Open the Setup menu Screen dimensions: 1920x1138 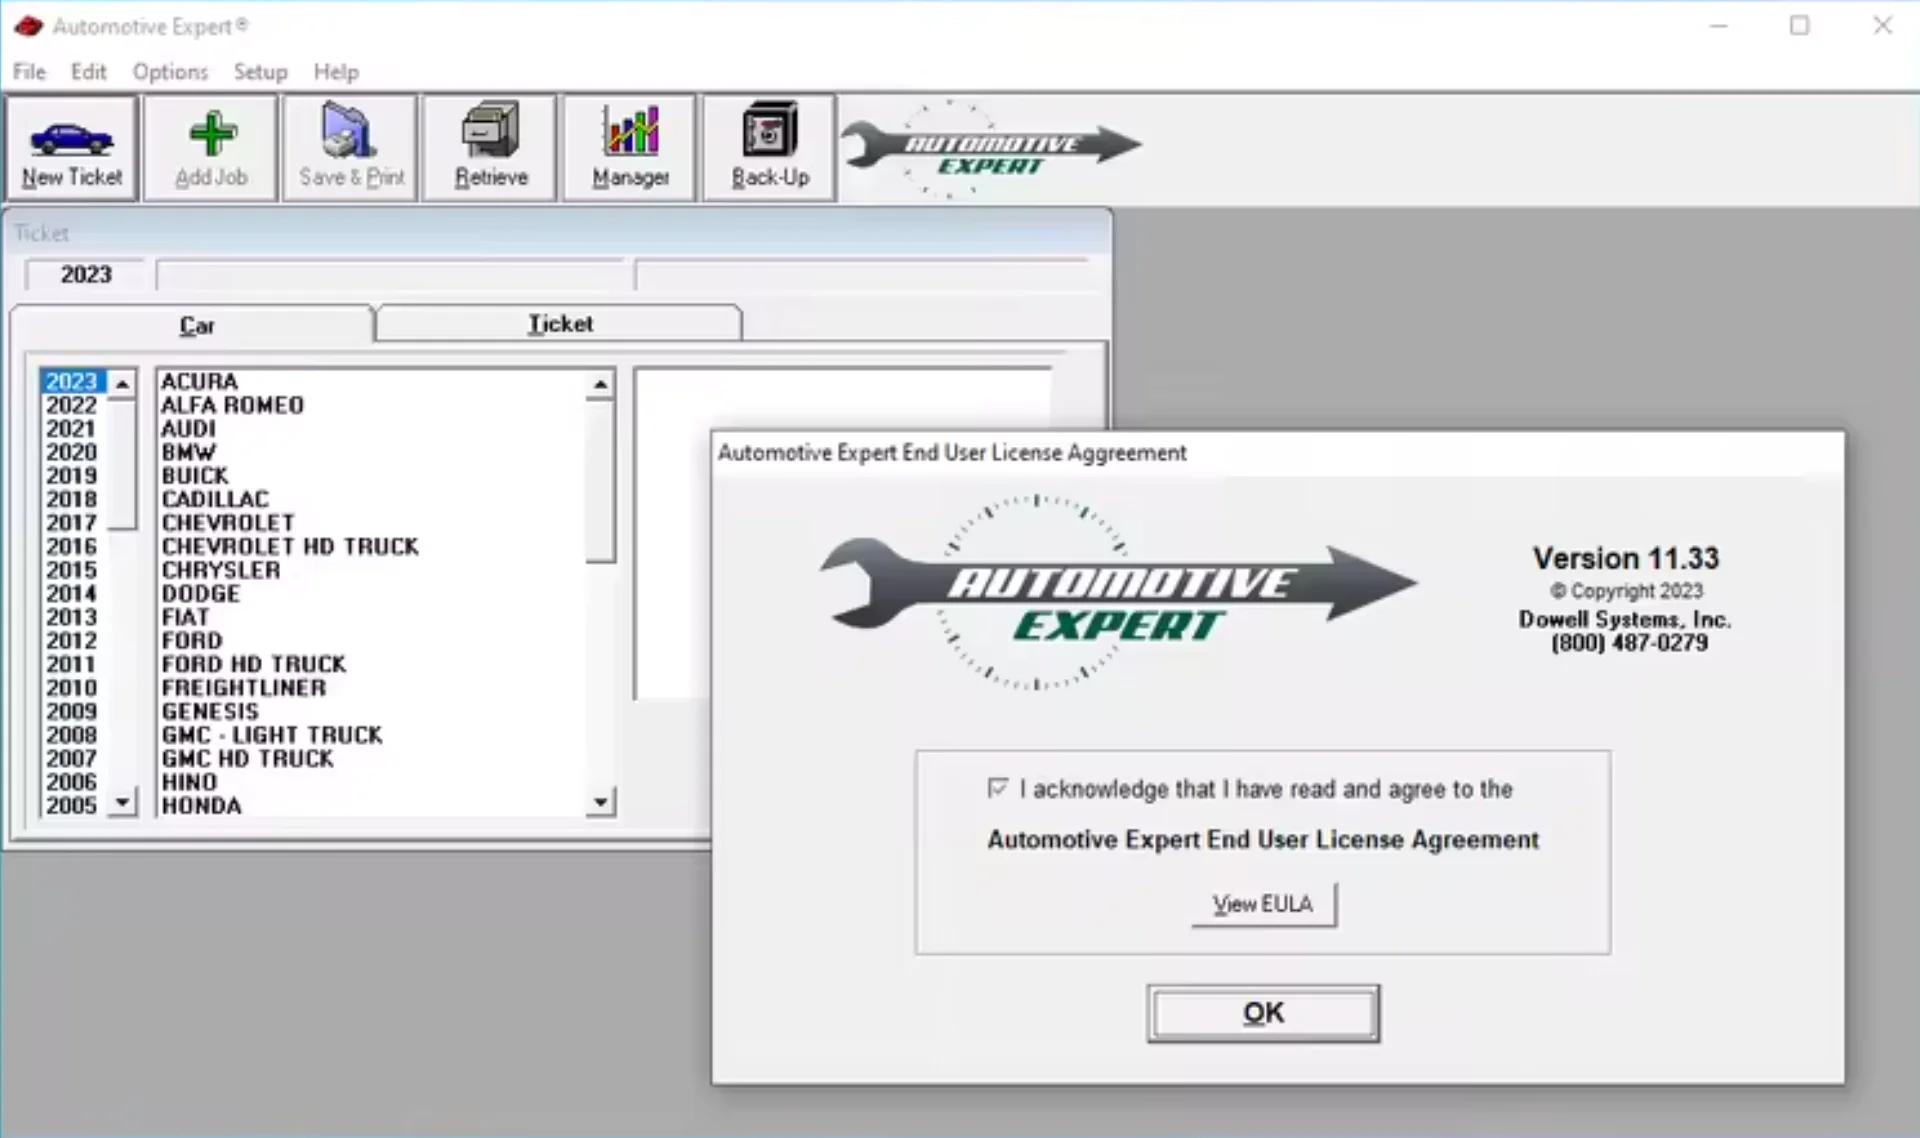tap(259, 71)
